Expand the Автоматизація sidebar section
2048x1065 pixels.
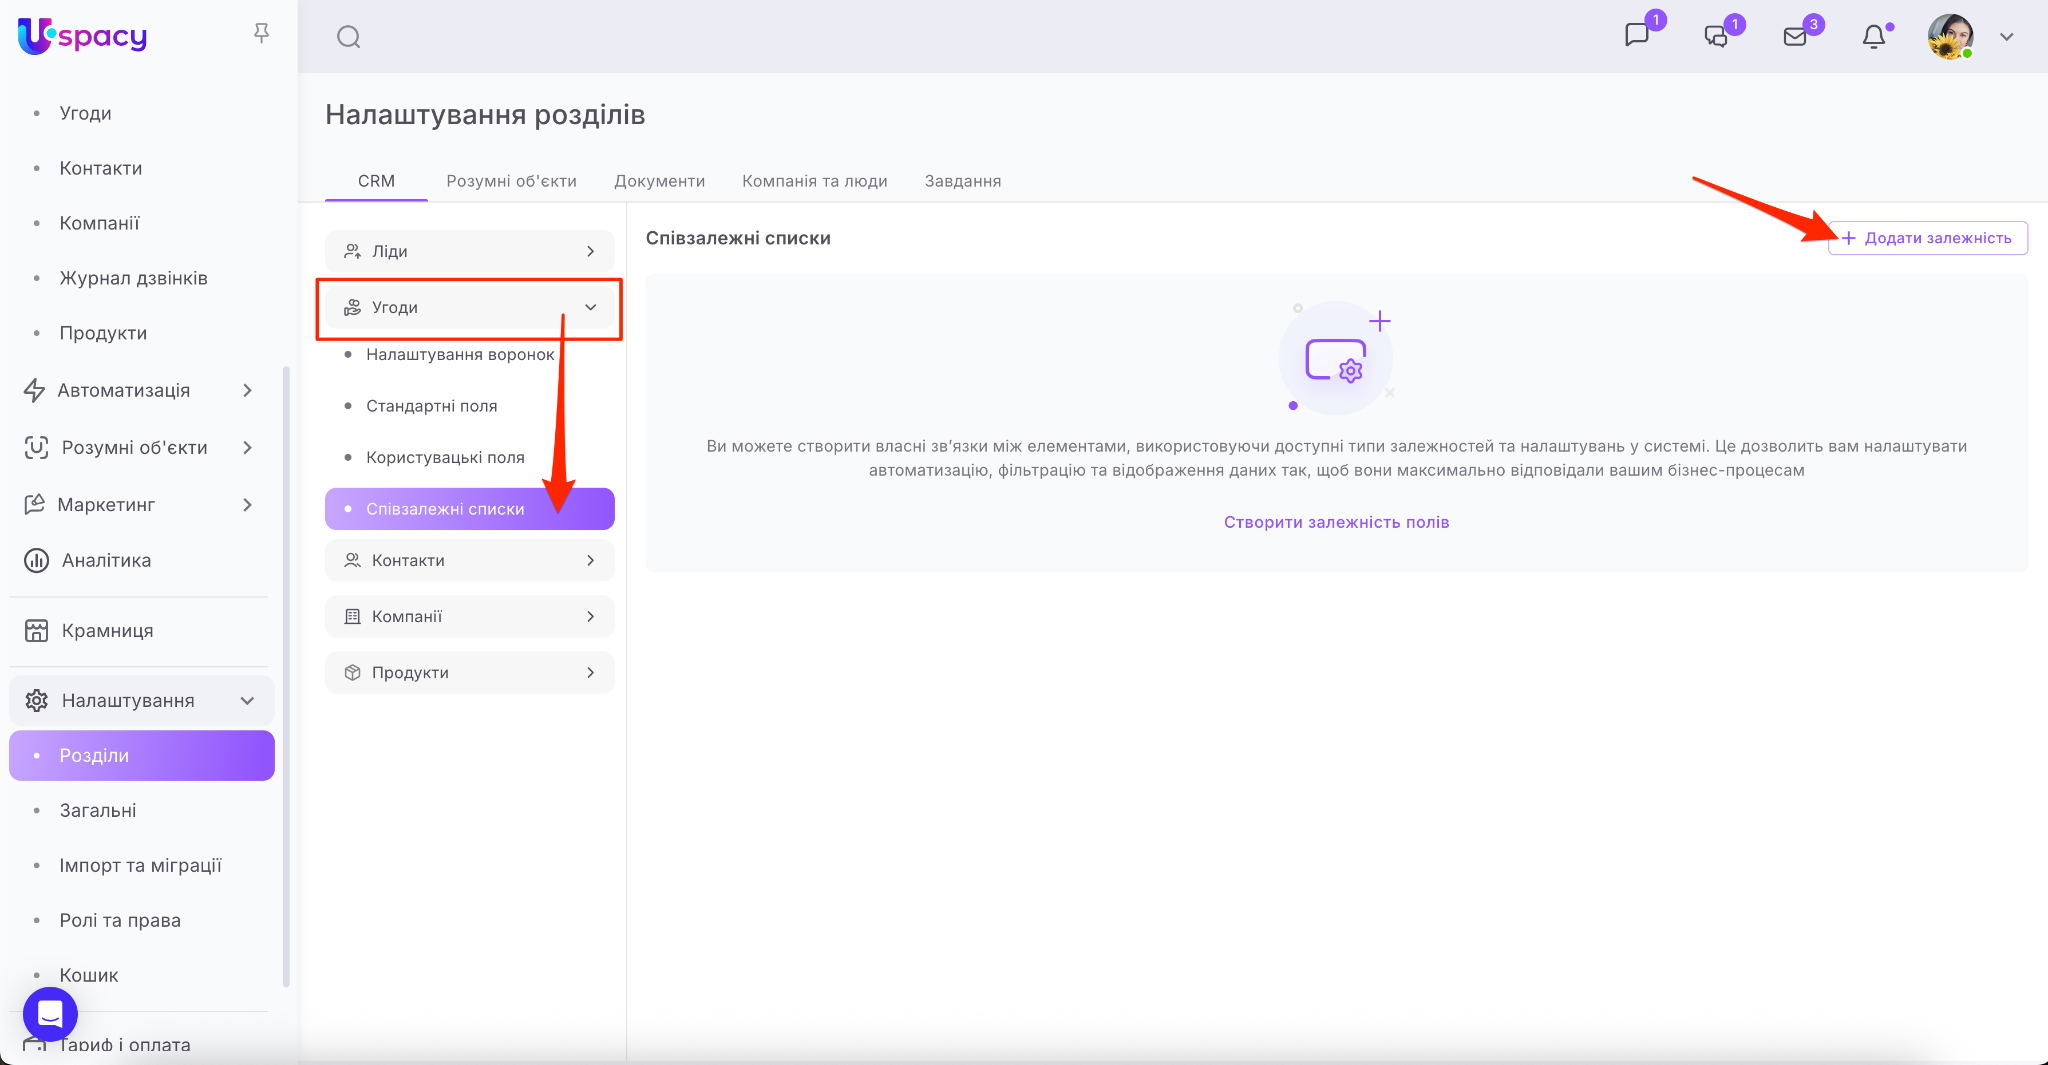point(247,390)
